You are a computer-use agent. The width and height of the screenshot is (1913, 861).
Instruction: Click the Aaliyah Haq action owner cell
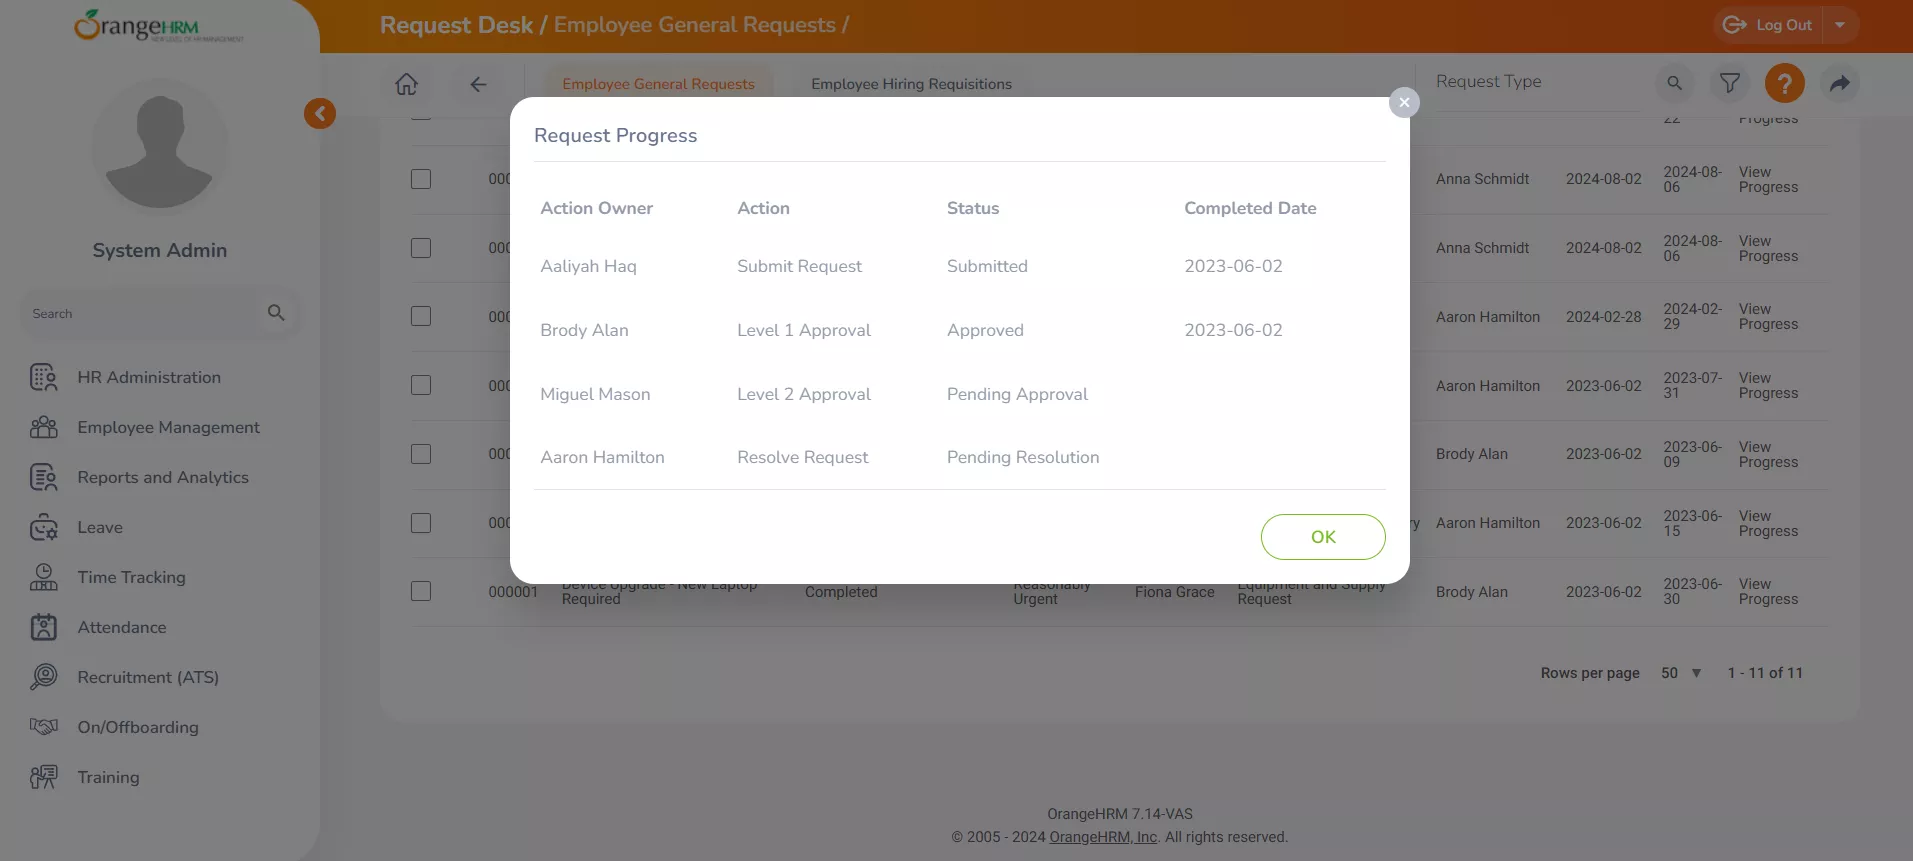pyautogui.click(x=588, y=266)
